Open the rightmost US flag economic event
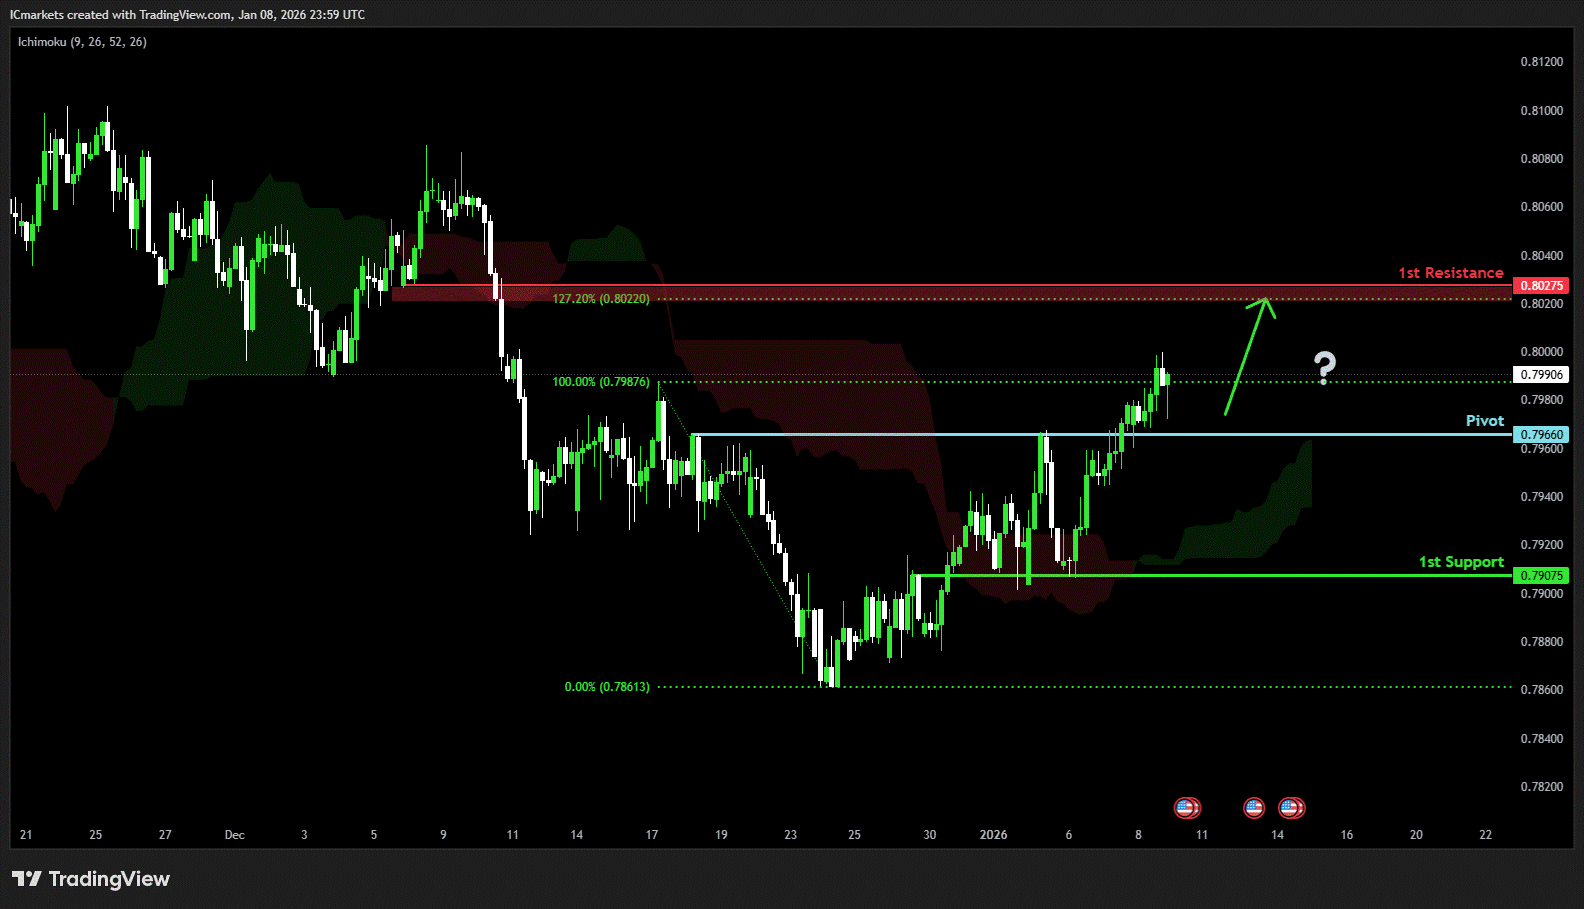Screen dimensions: 1584x909 (x=1291, y=807)
